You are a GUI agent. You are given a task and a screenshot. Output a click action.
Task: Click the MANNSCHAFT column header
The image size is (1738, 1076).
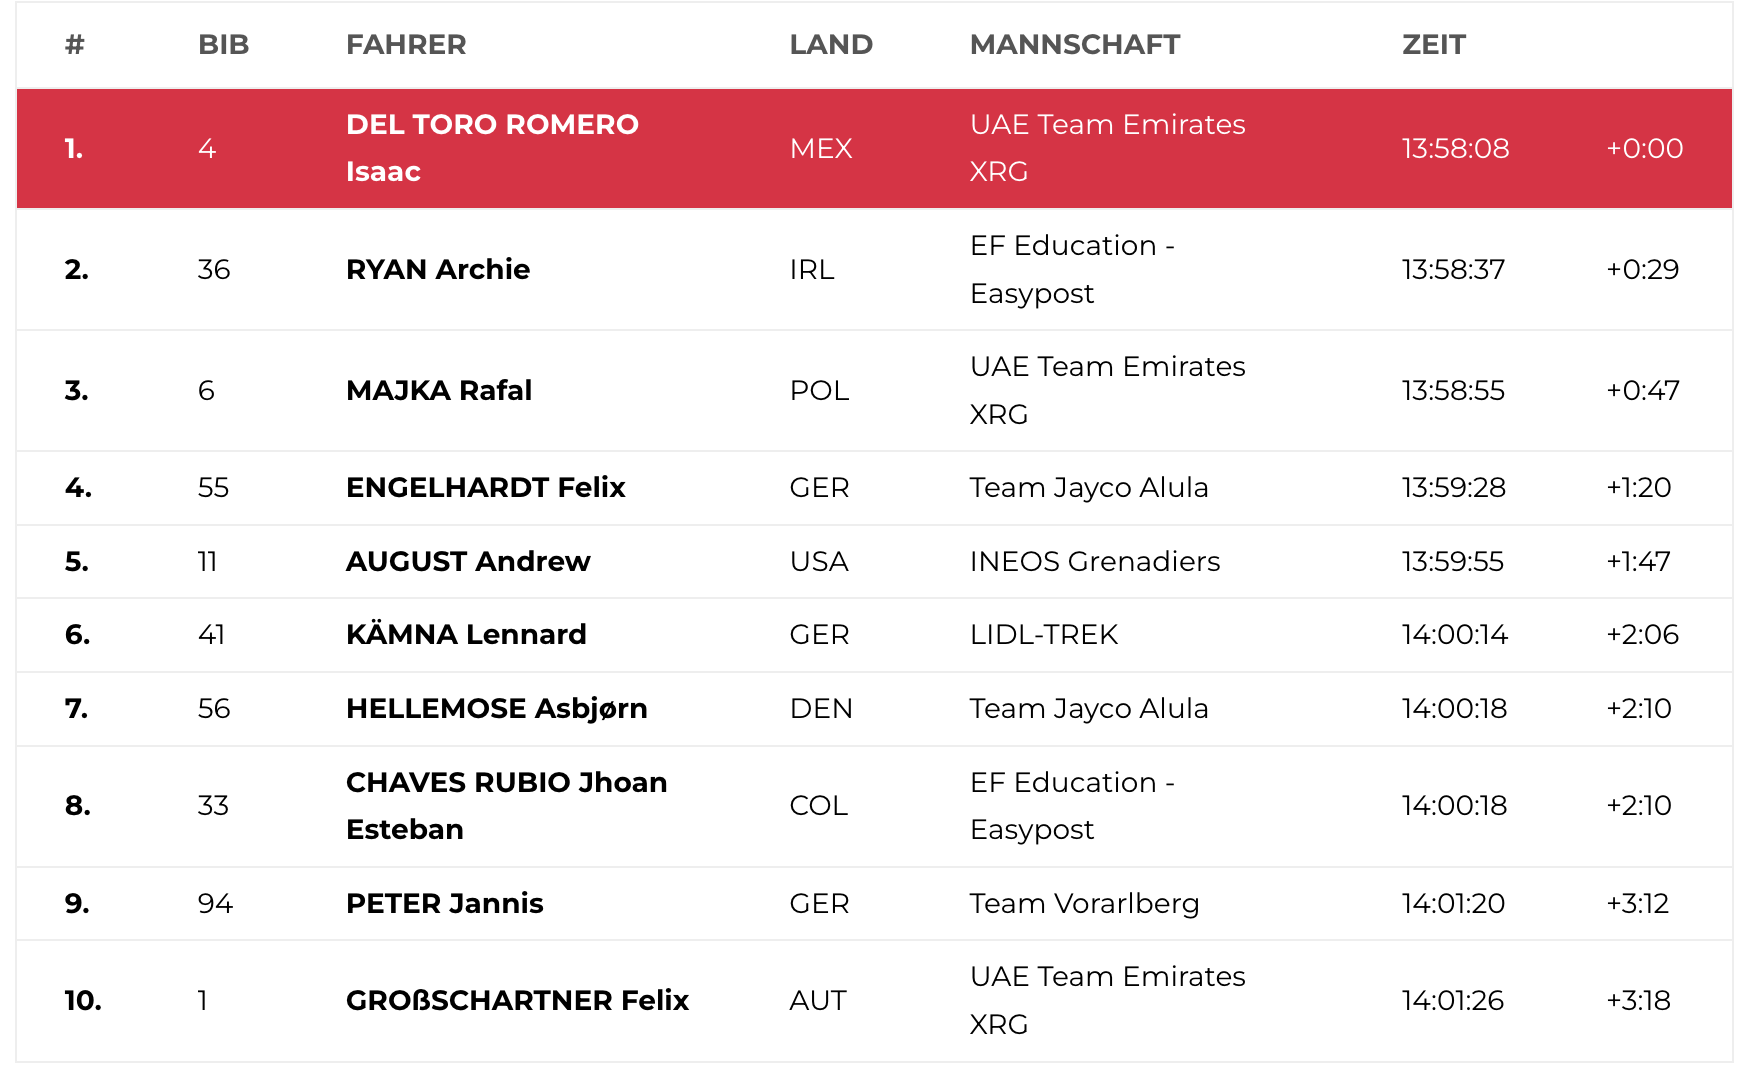coord(1074,45)
